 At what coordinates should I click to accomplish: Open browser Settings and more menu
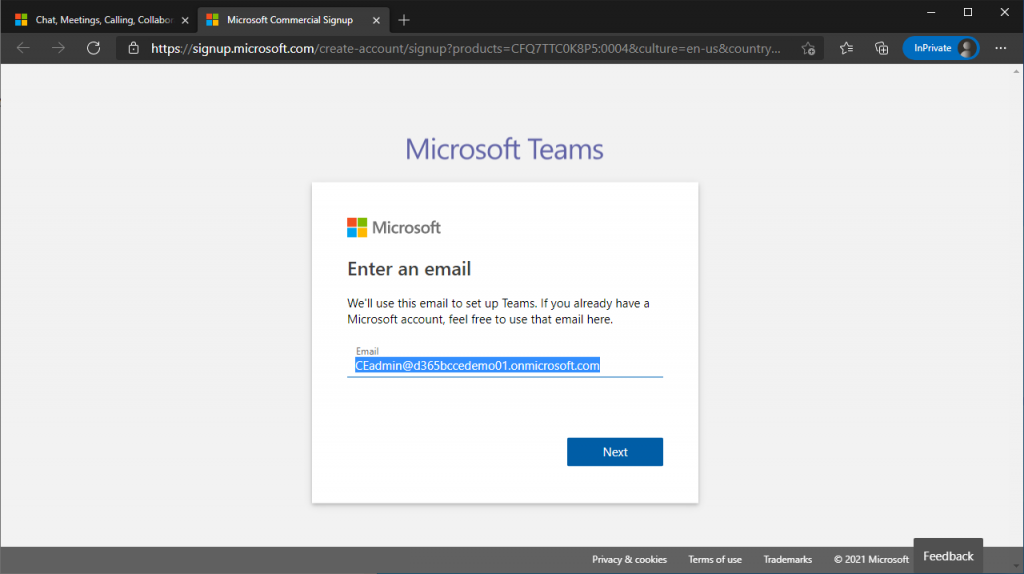point(1000,48)
